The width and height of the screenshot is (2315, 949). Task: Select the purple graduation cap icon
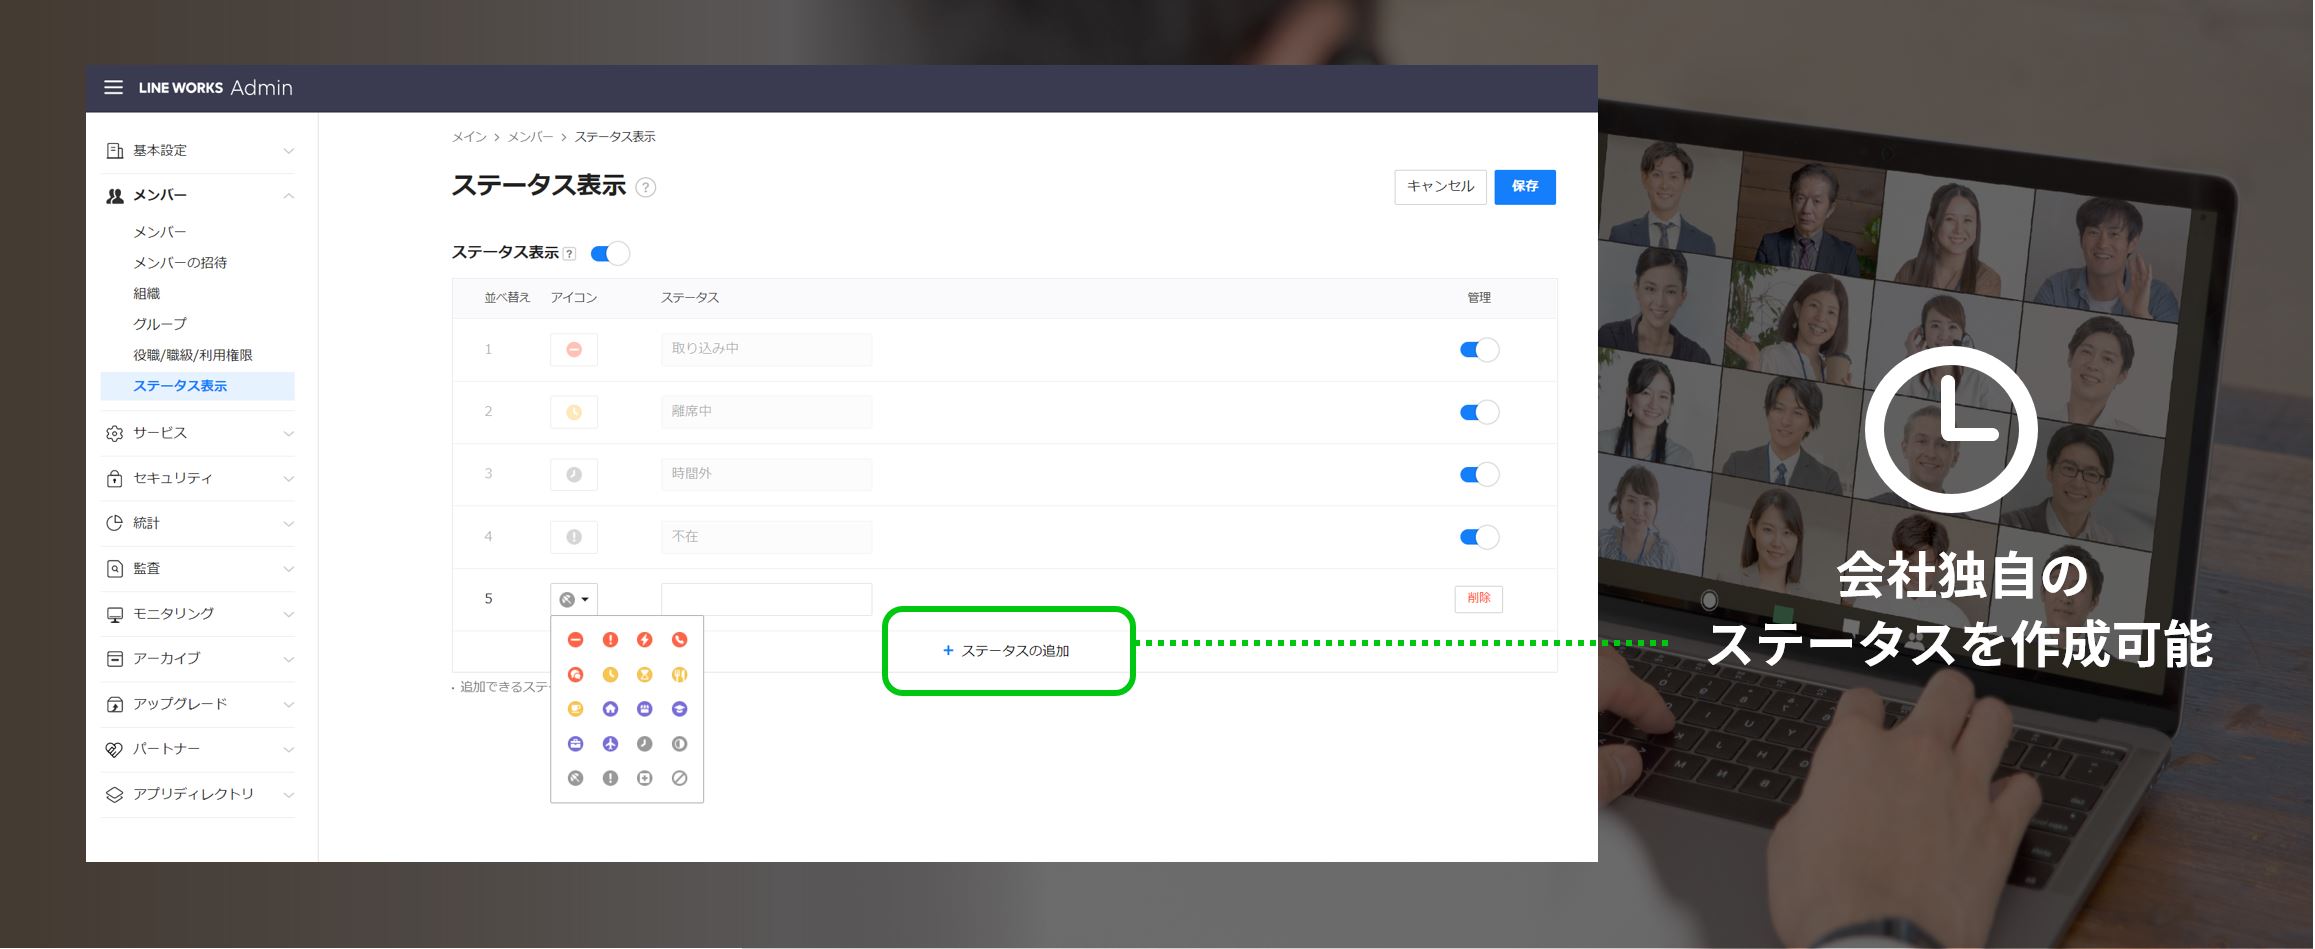point(679,709)
